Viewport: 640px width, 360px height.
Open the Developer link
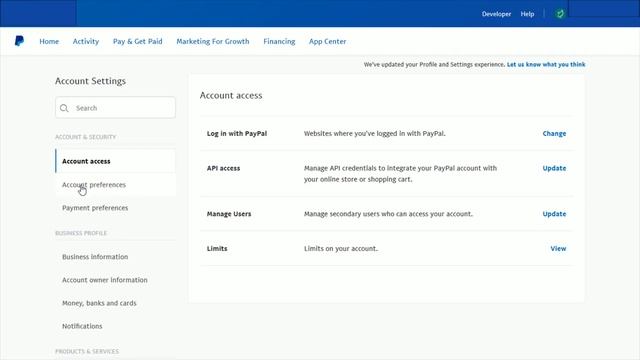tap(496, 14)
